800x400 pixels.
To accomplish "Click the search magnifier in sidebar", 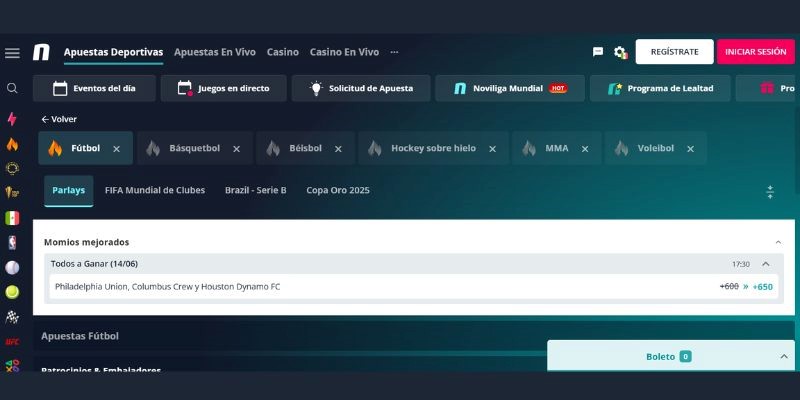I will [12, 88].
